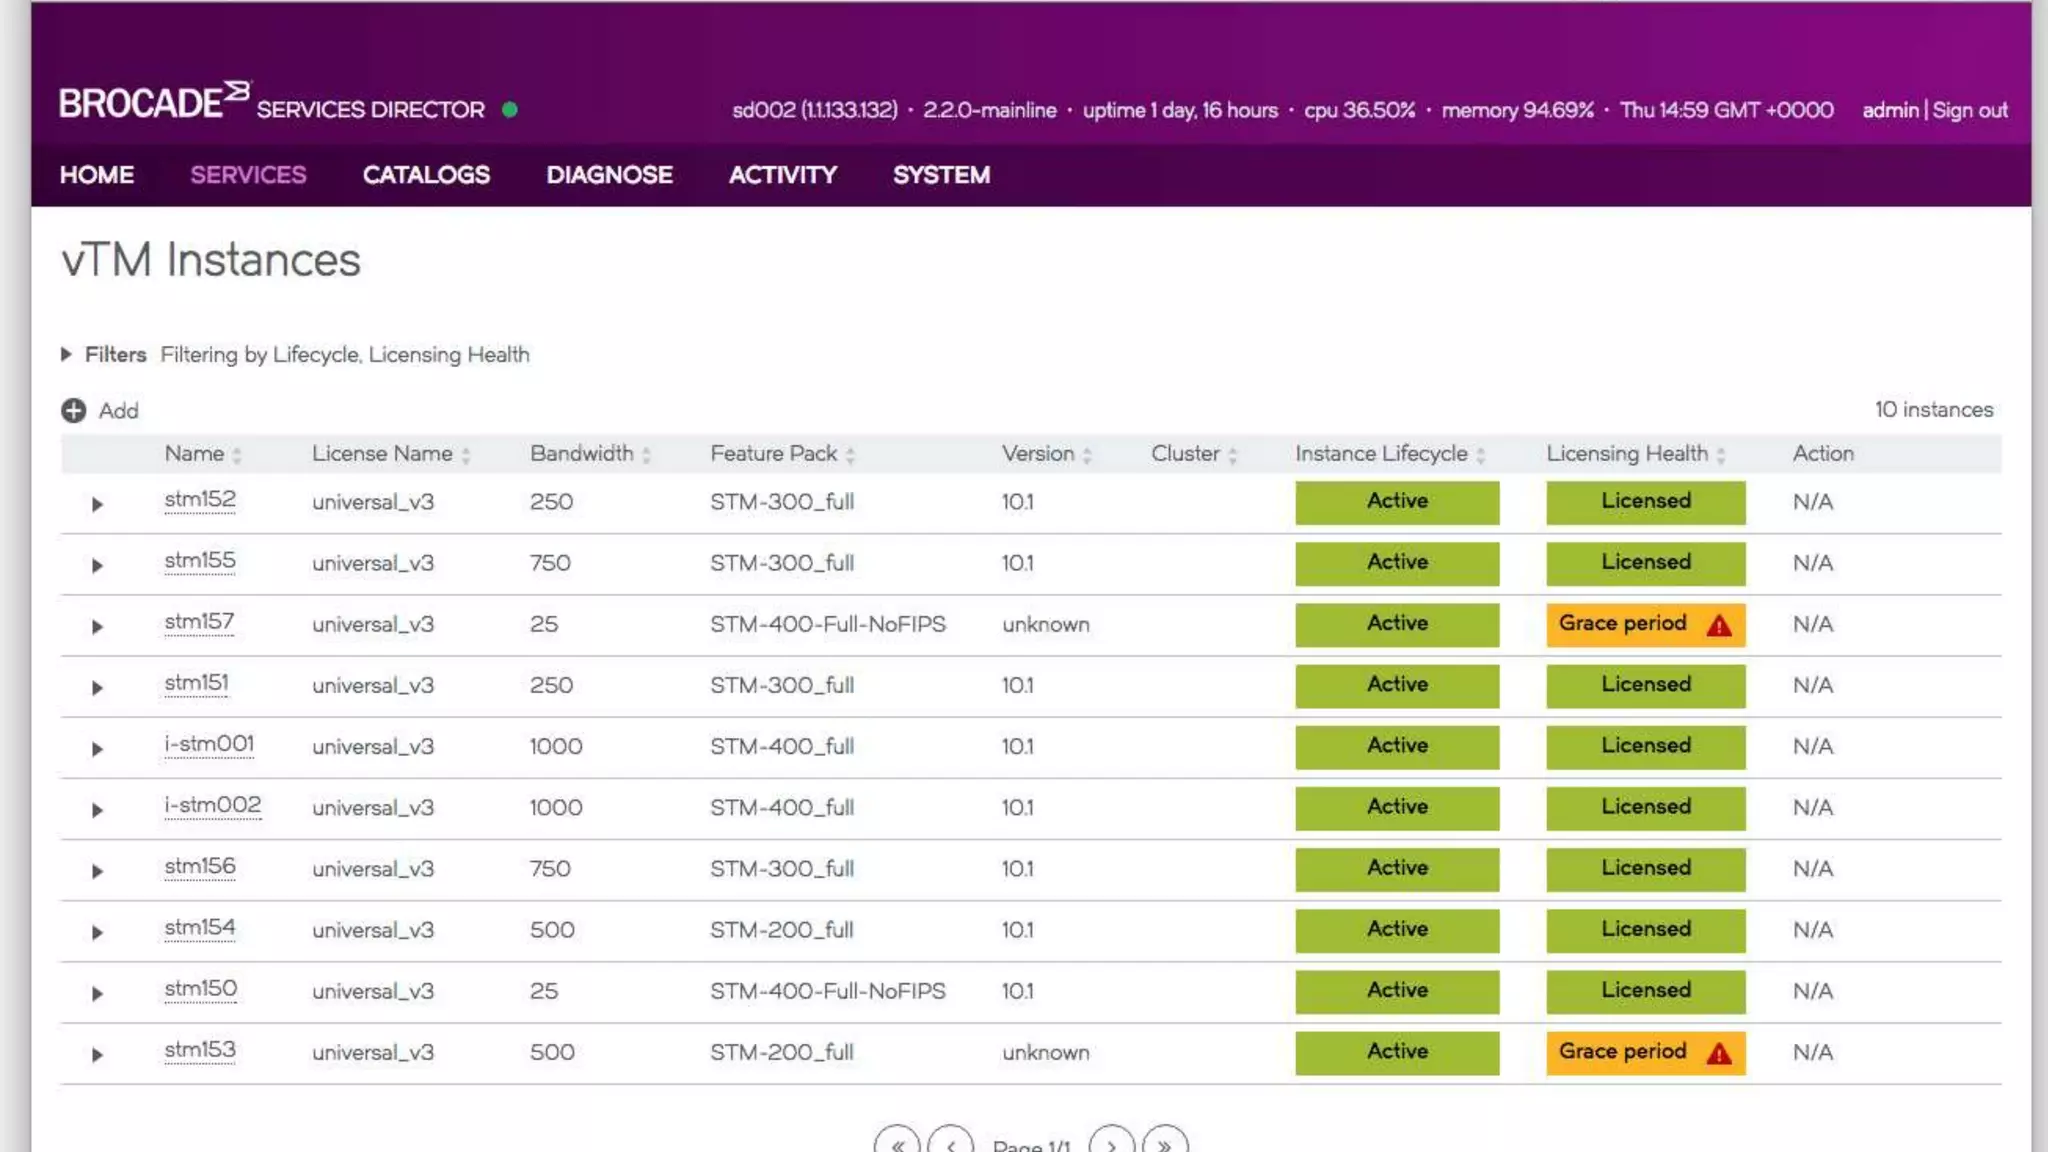Expand the i-stm001 row arrow
Screen dimensions: 2048x1152
(x=97, y=749)
